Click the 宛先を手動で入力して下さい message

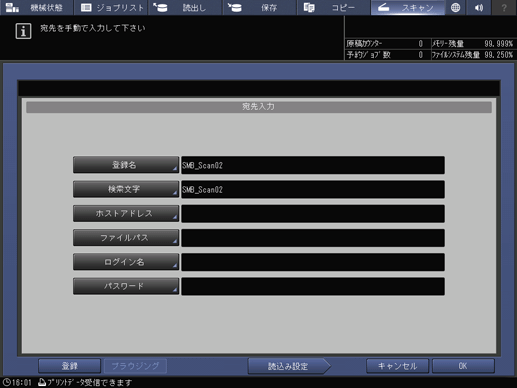(x=93, y=28)
